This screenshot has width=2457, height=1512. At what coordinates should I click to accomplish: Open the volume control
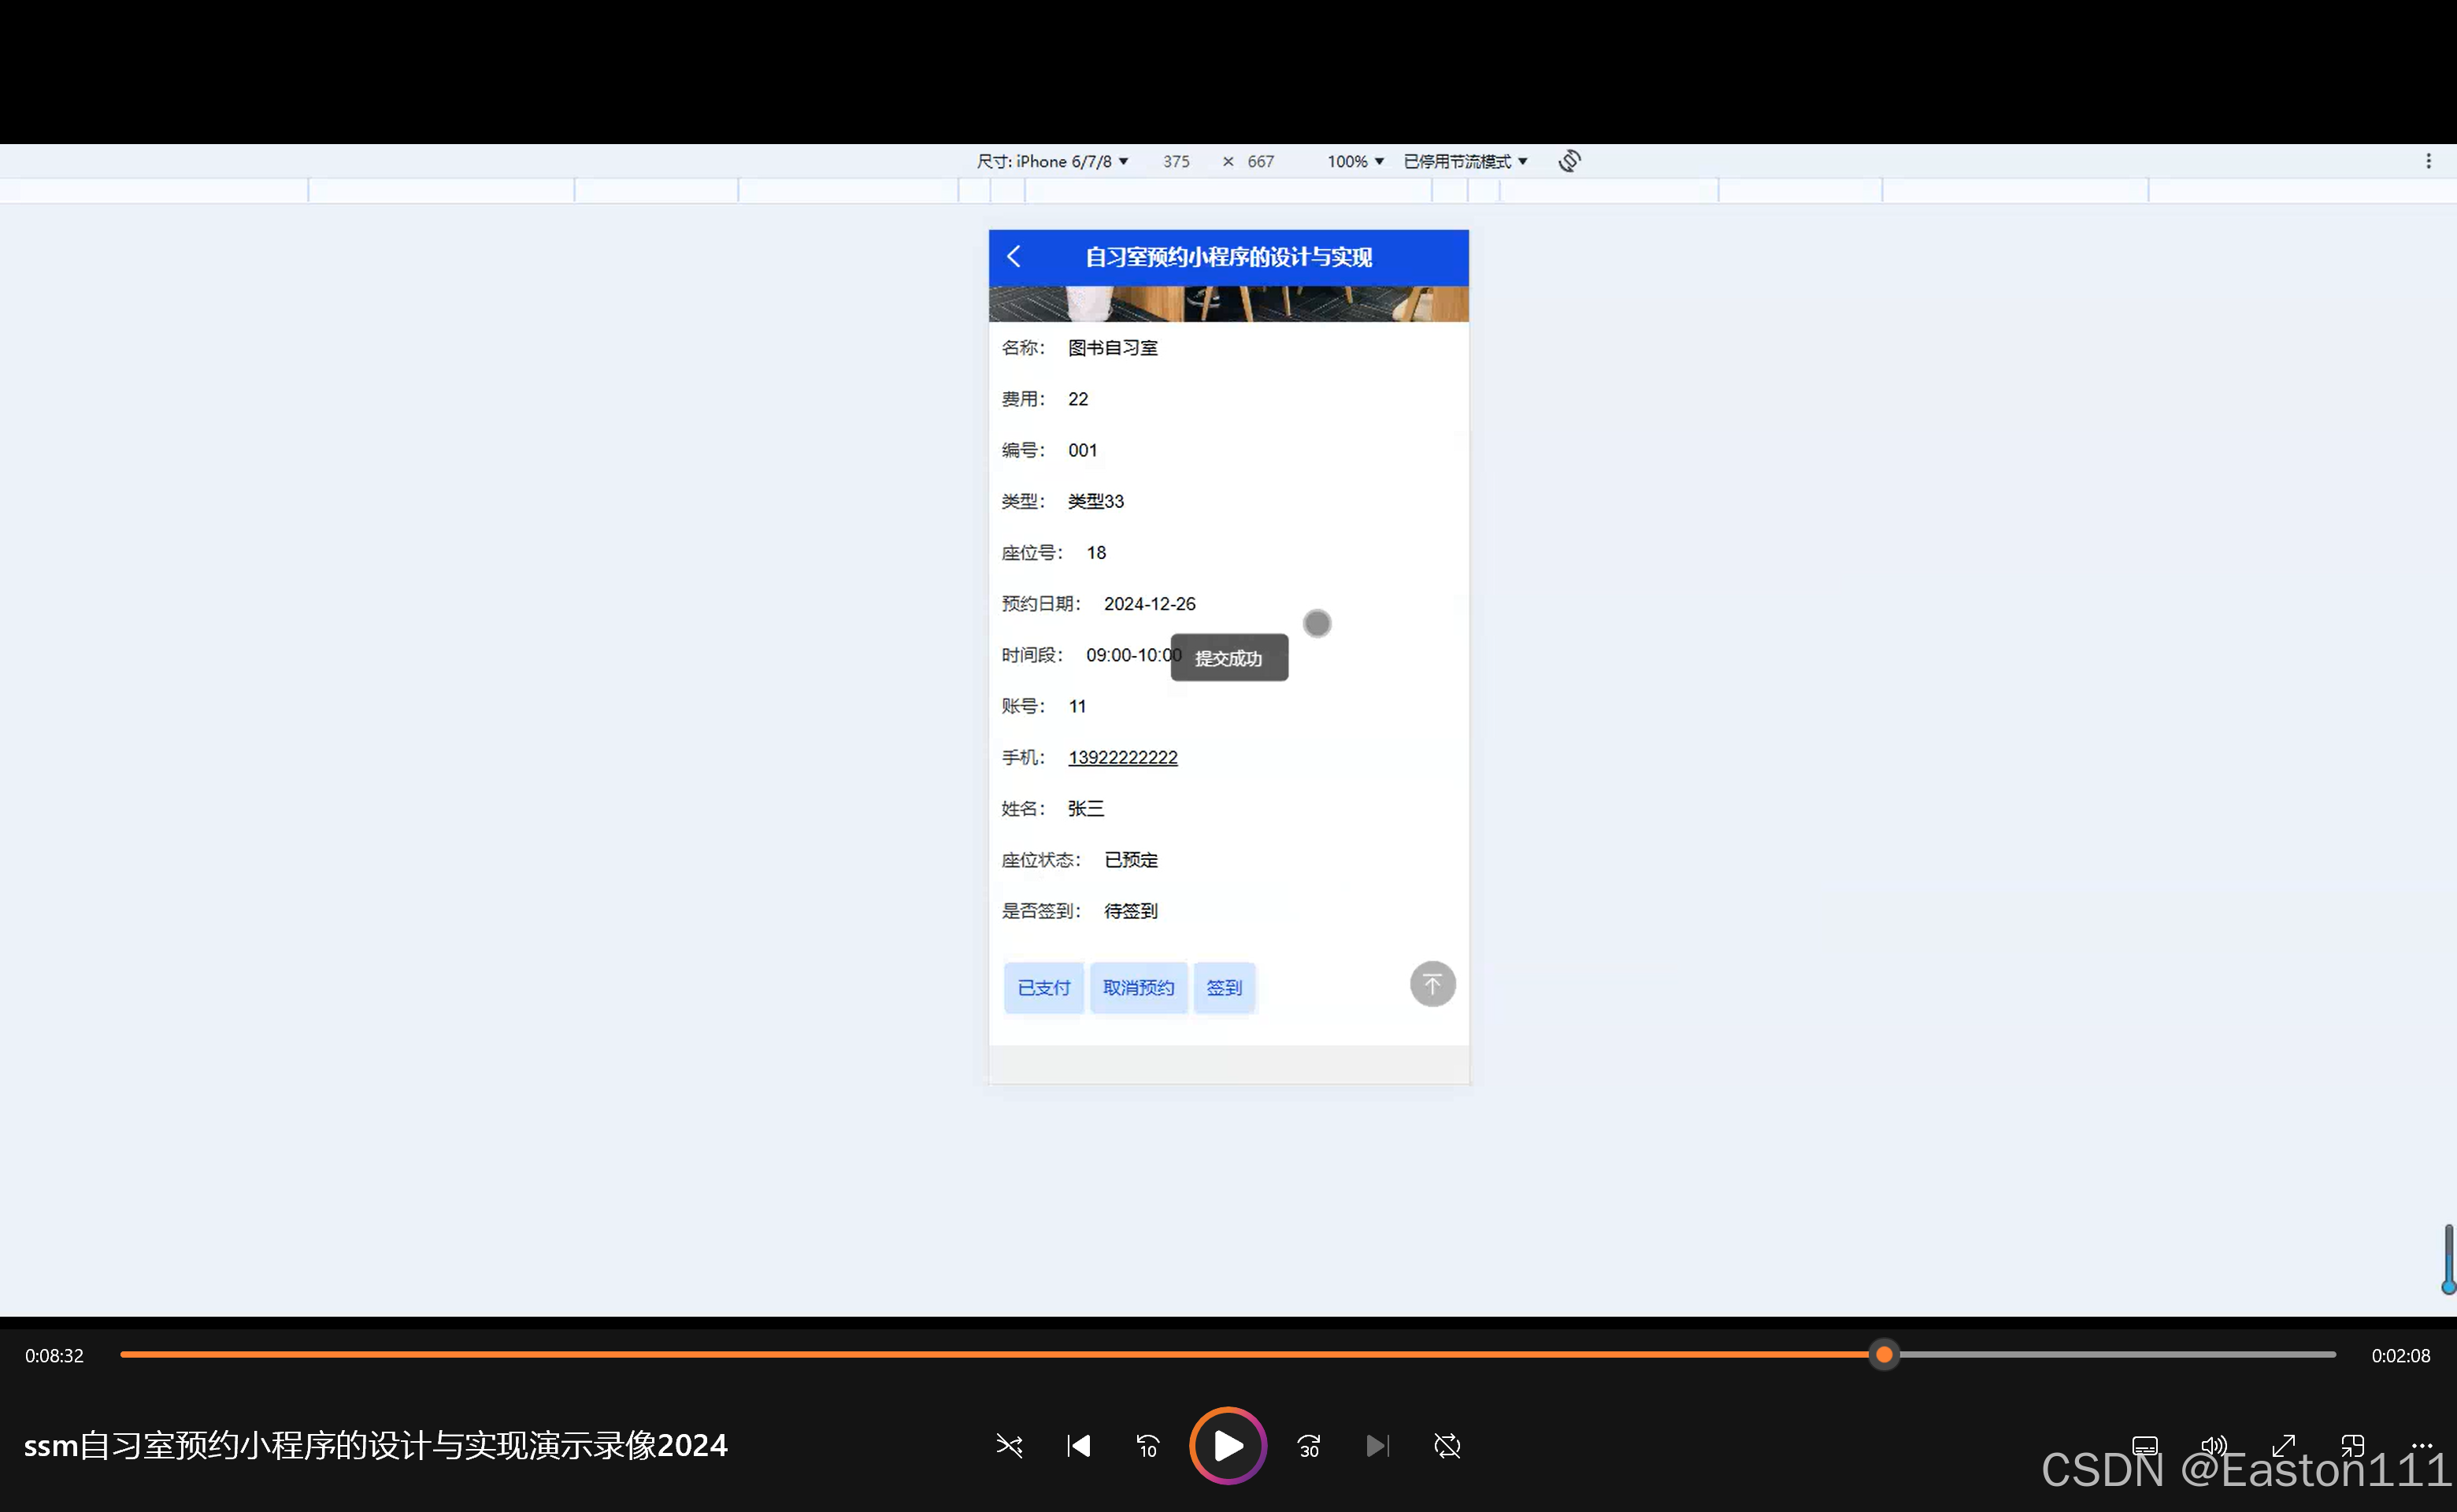pos(2213,1445)
